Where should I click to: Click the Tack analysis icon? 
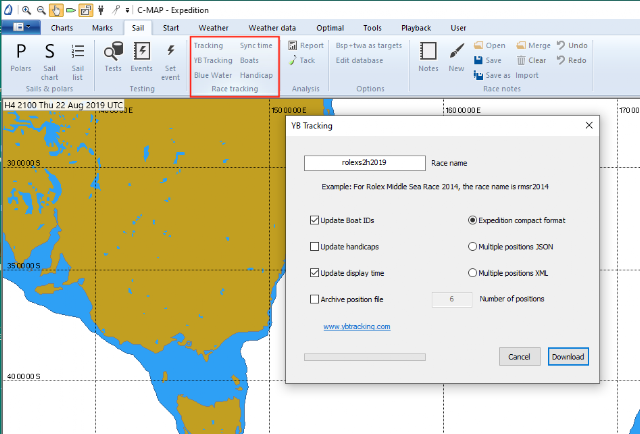pyautogui.click(x=293, y=60)
